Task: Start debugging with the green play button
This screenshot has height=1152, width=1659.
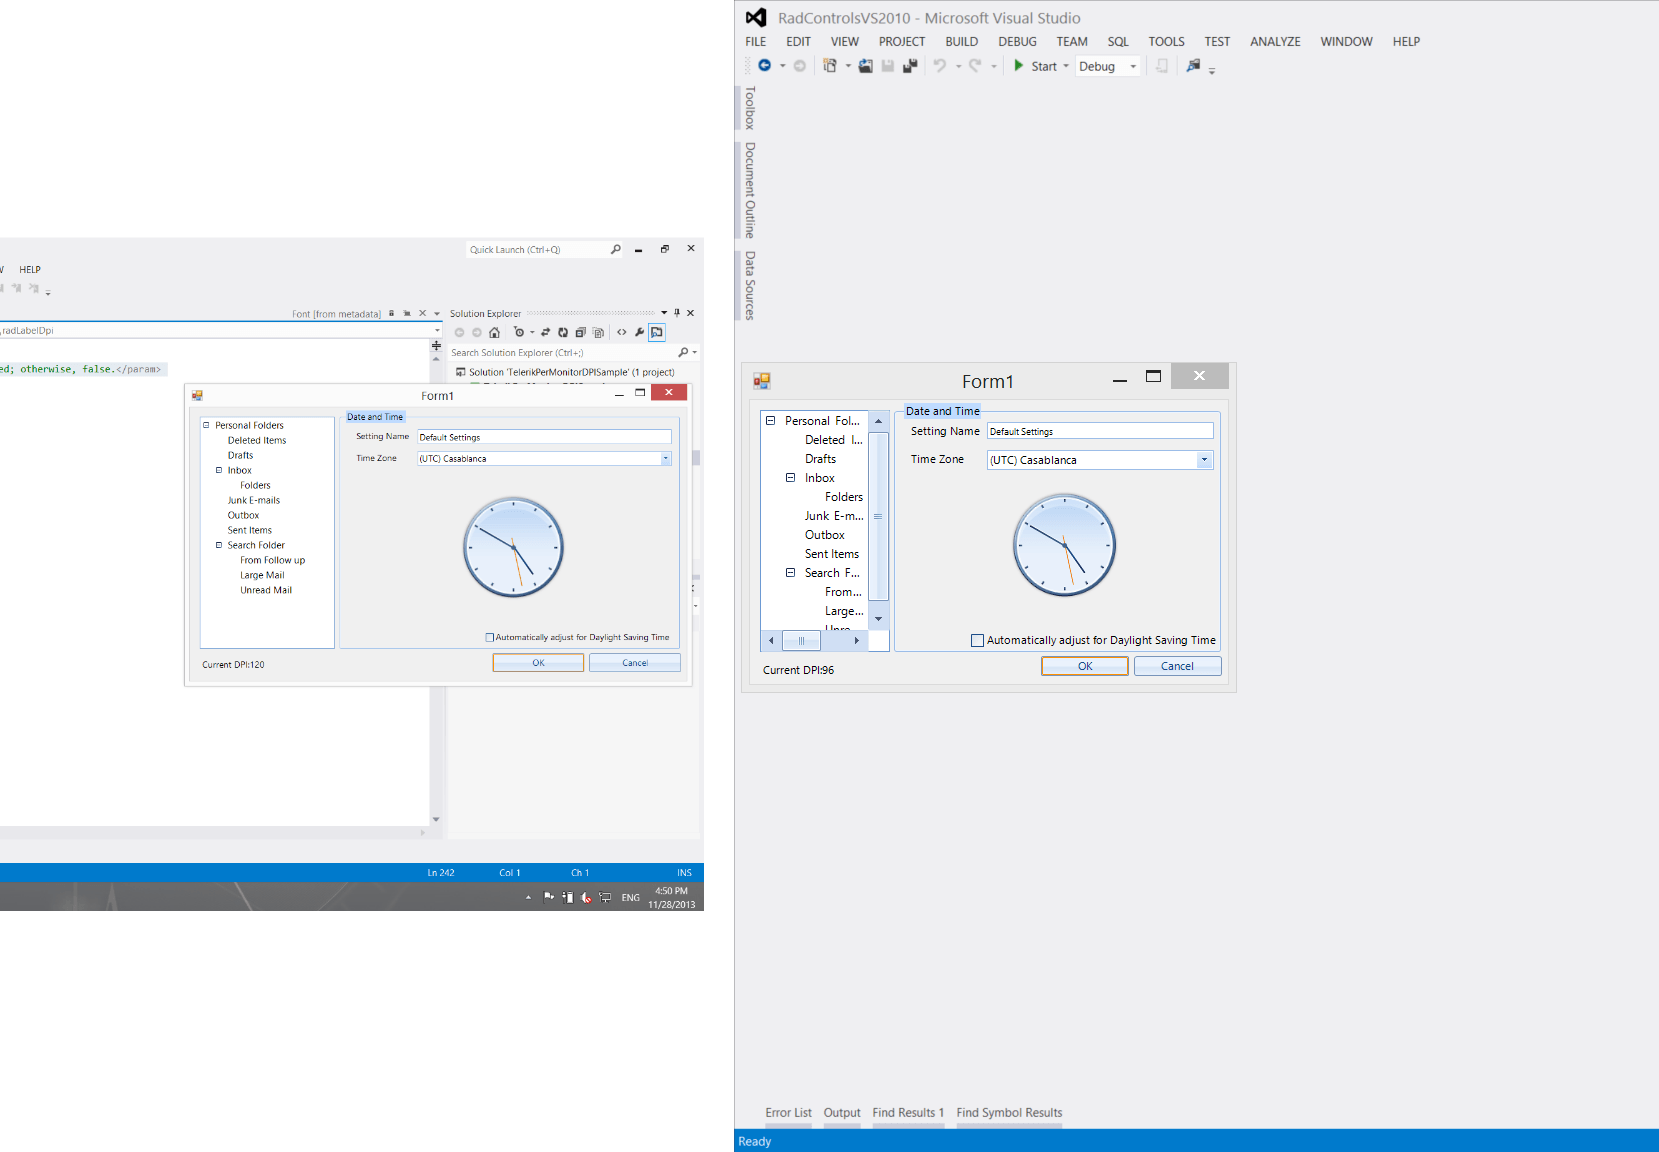Action: coord(1018,66)
